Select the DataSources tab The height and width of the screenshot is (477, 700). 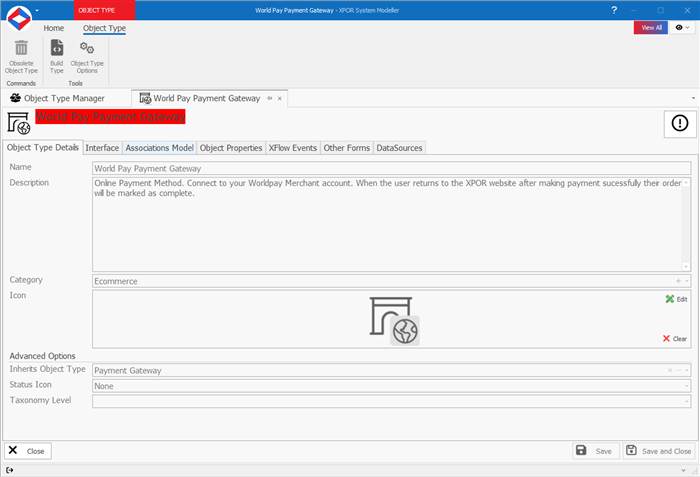399,148
